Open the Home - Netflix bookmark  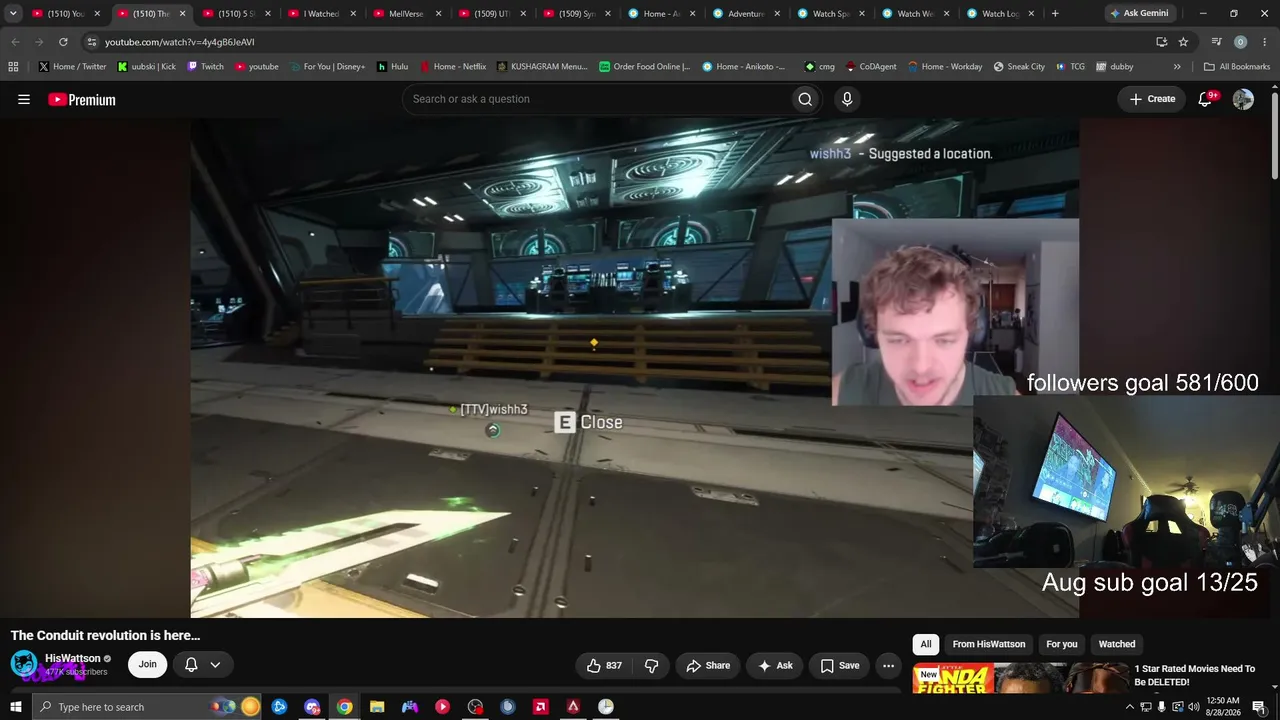(452, 67)
